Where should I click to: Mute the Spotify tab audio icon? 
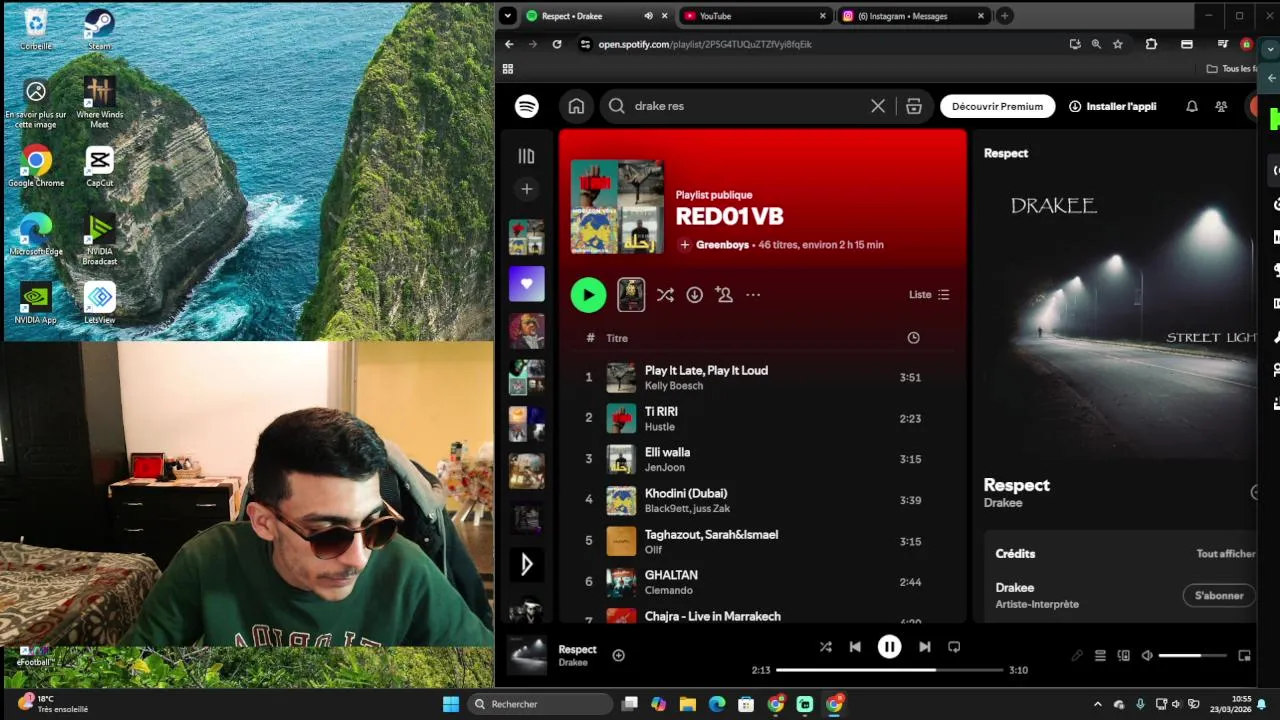(648, 16)
